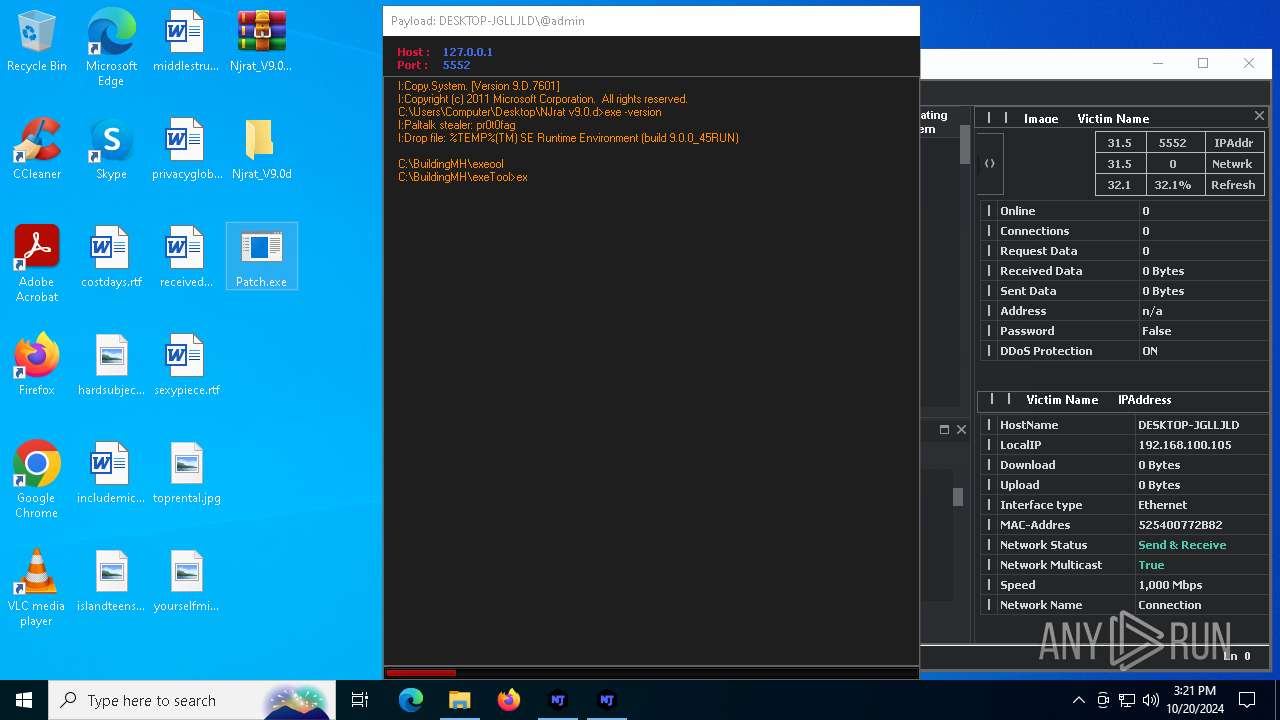
Task: Select the DDoS Protection row
Action: (x=1123, y=351)
